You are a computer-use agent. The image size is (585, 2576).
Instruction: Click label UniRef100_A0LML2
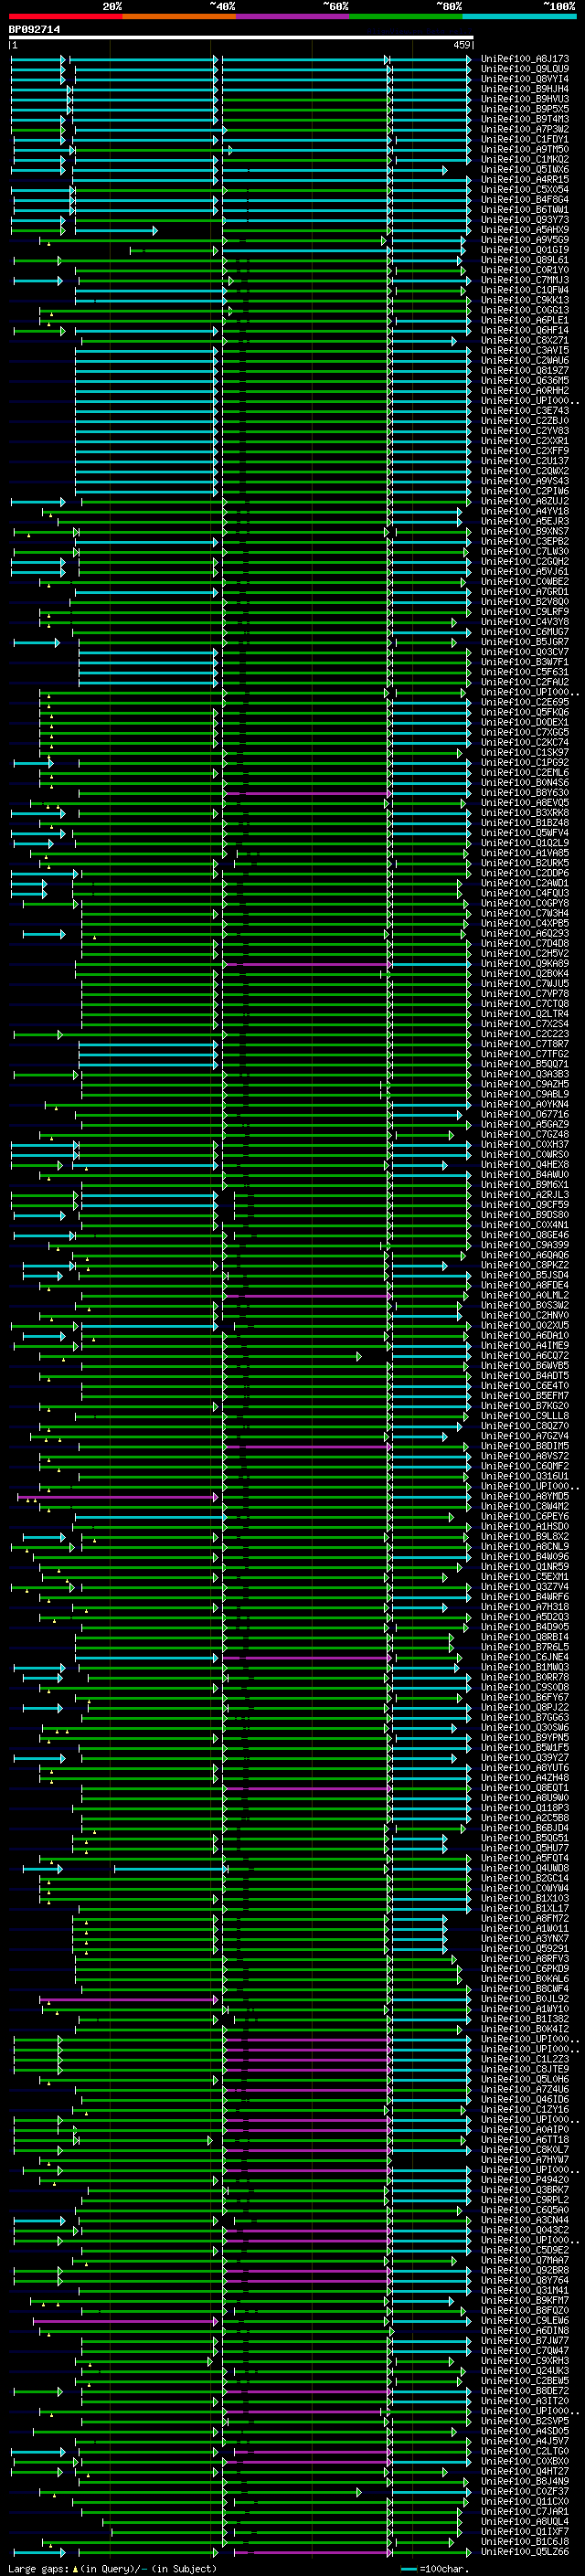click(x=524, y=1296)
